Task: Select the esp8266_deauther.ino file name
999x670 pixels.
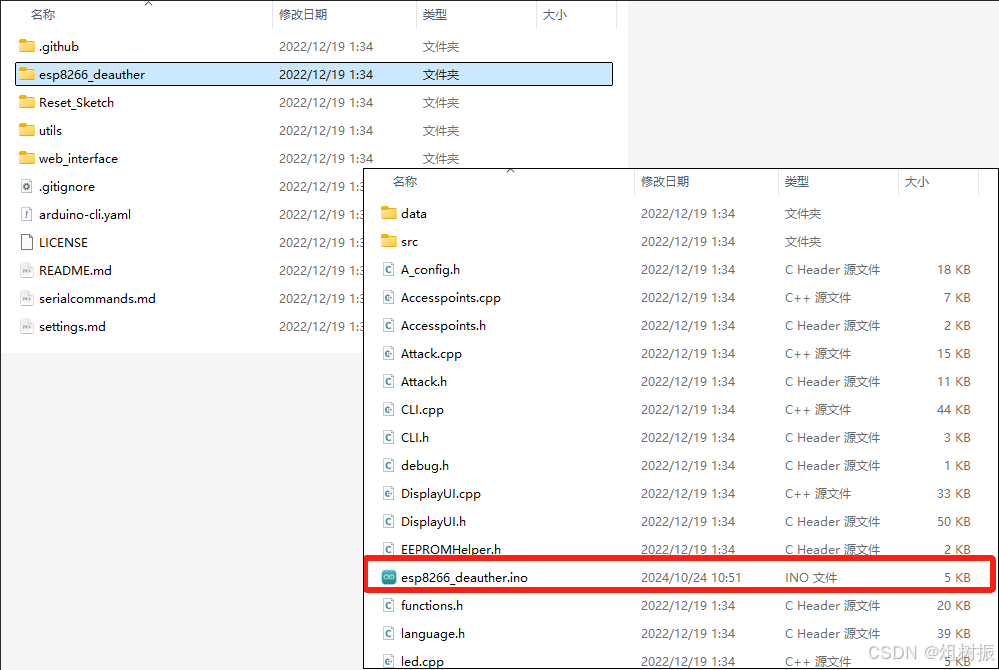Action: point(464,578)
